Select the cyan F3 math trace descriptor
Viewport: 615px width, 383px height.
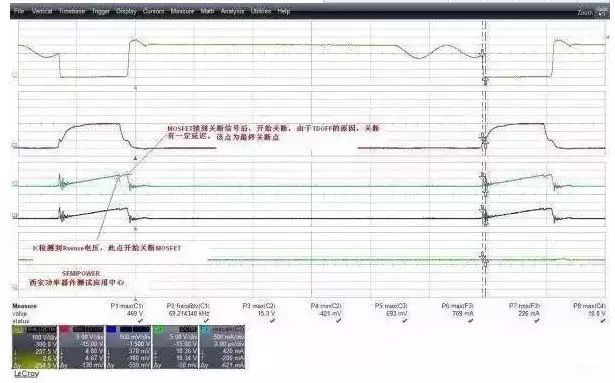[222, 347]
